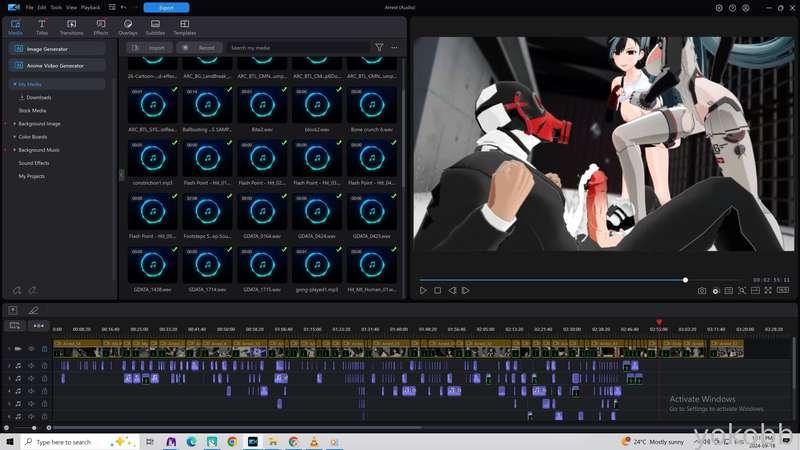Collapse the My Media tree item
This screenshot has height=450, width=800.
coord(14,84)
